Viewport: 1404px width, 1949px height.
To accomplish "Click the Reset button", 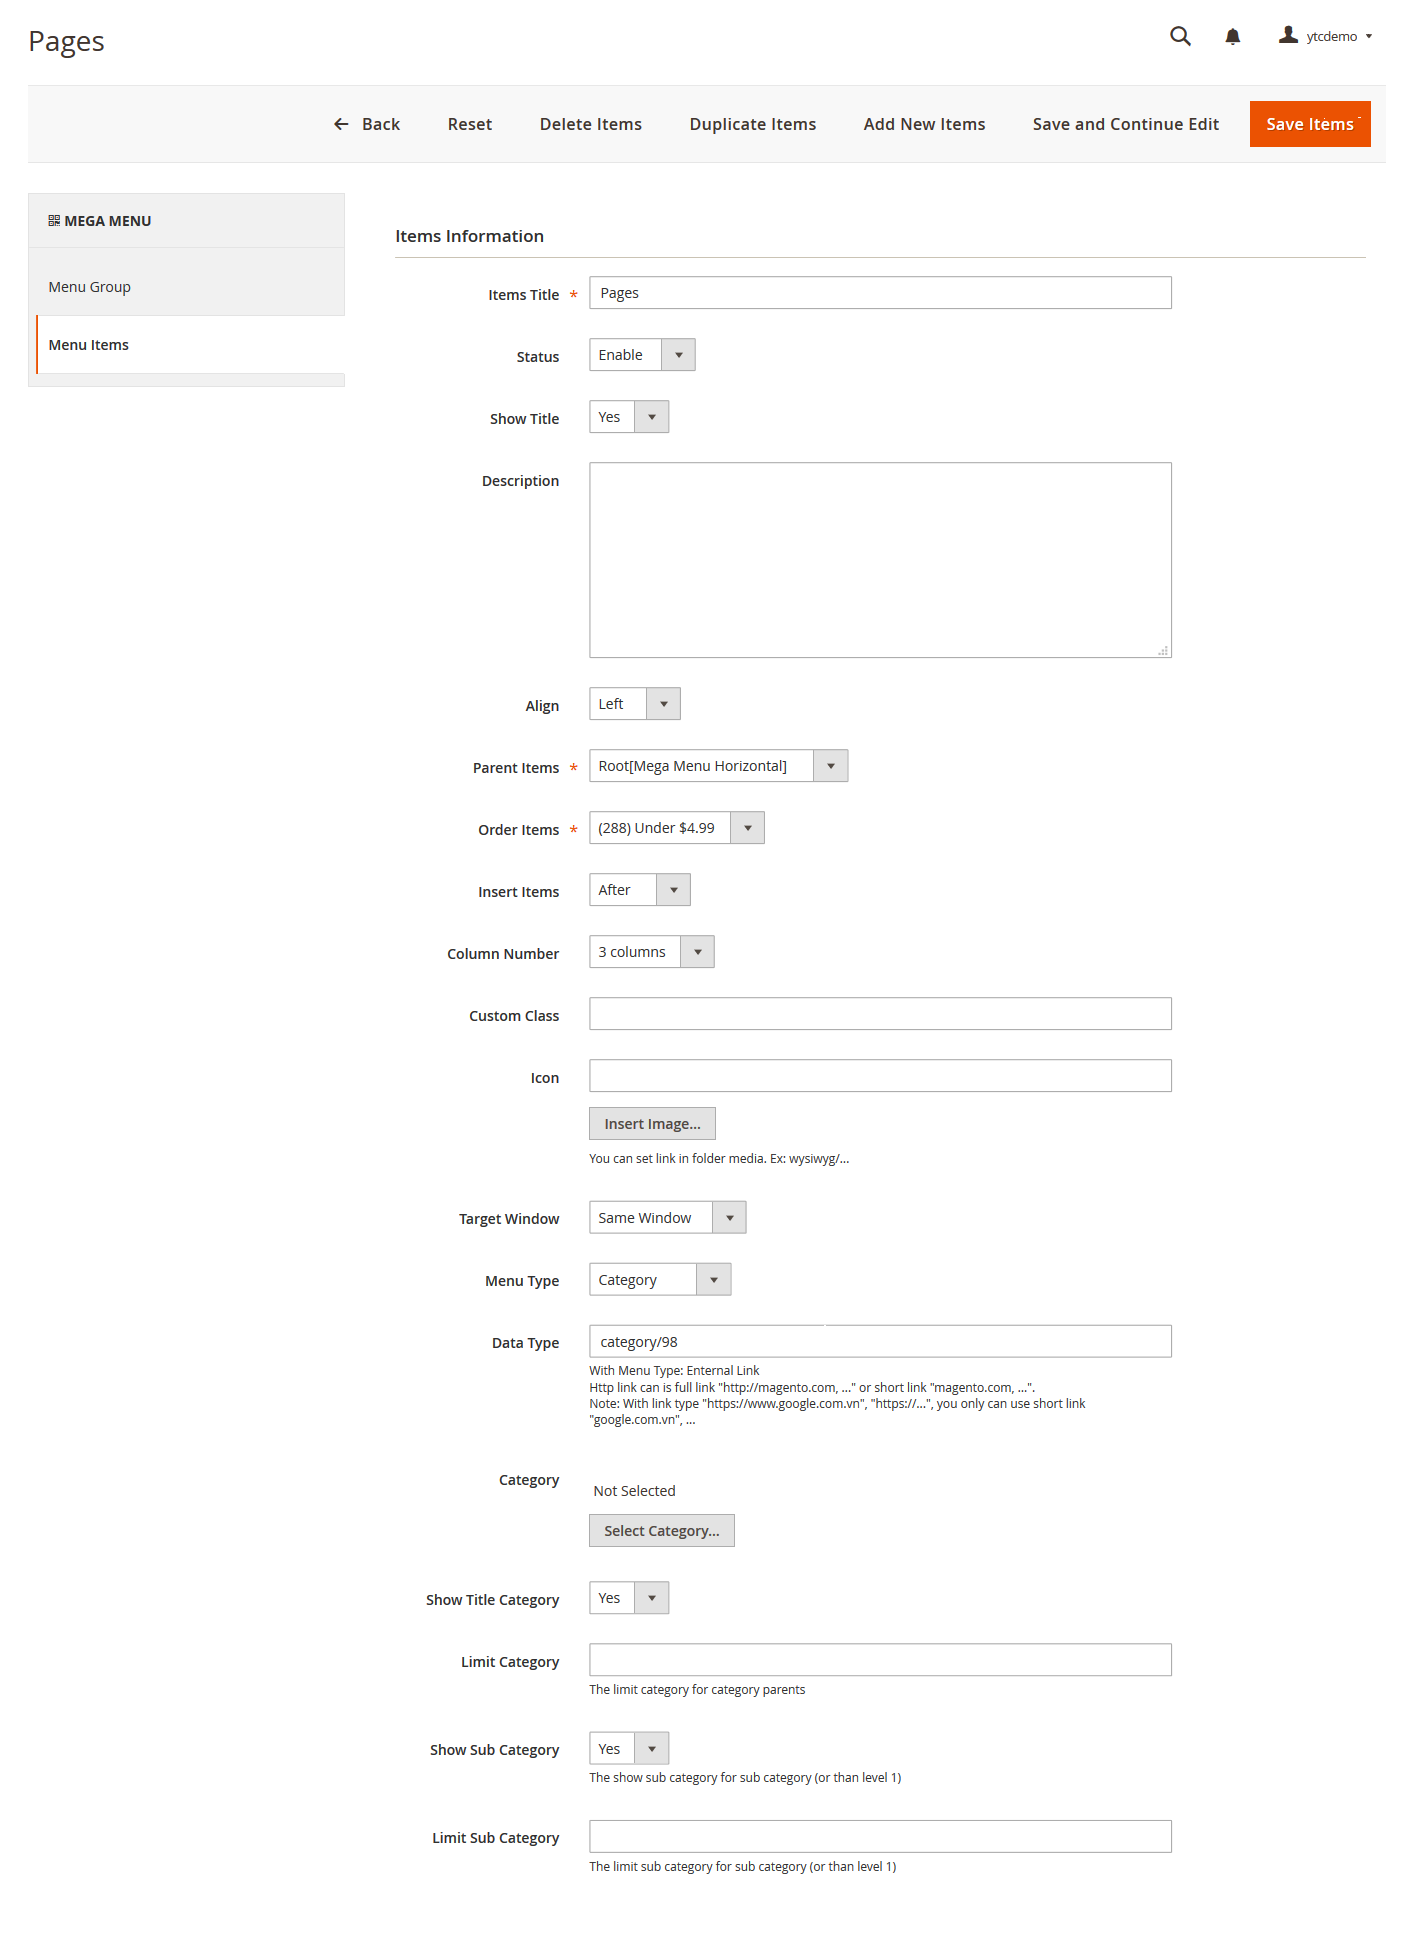I will [x=470, y=124].
